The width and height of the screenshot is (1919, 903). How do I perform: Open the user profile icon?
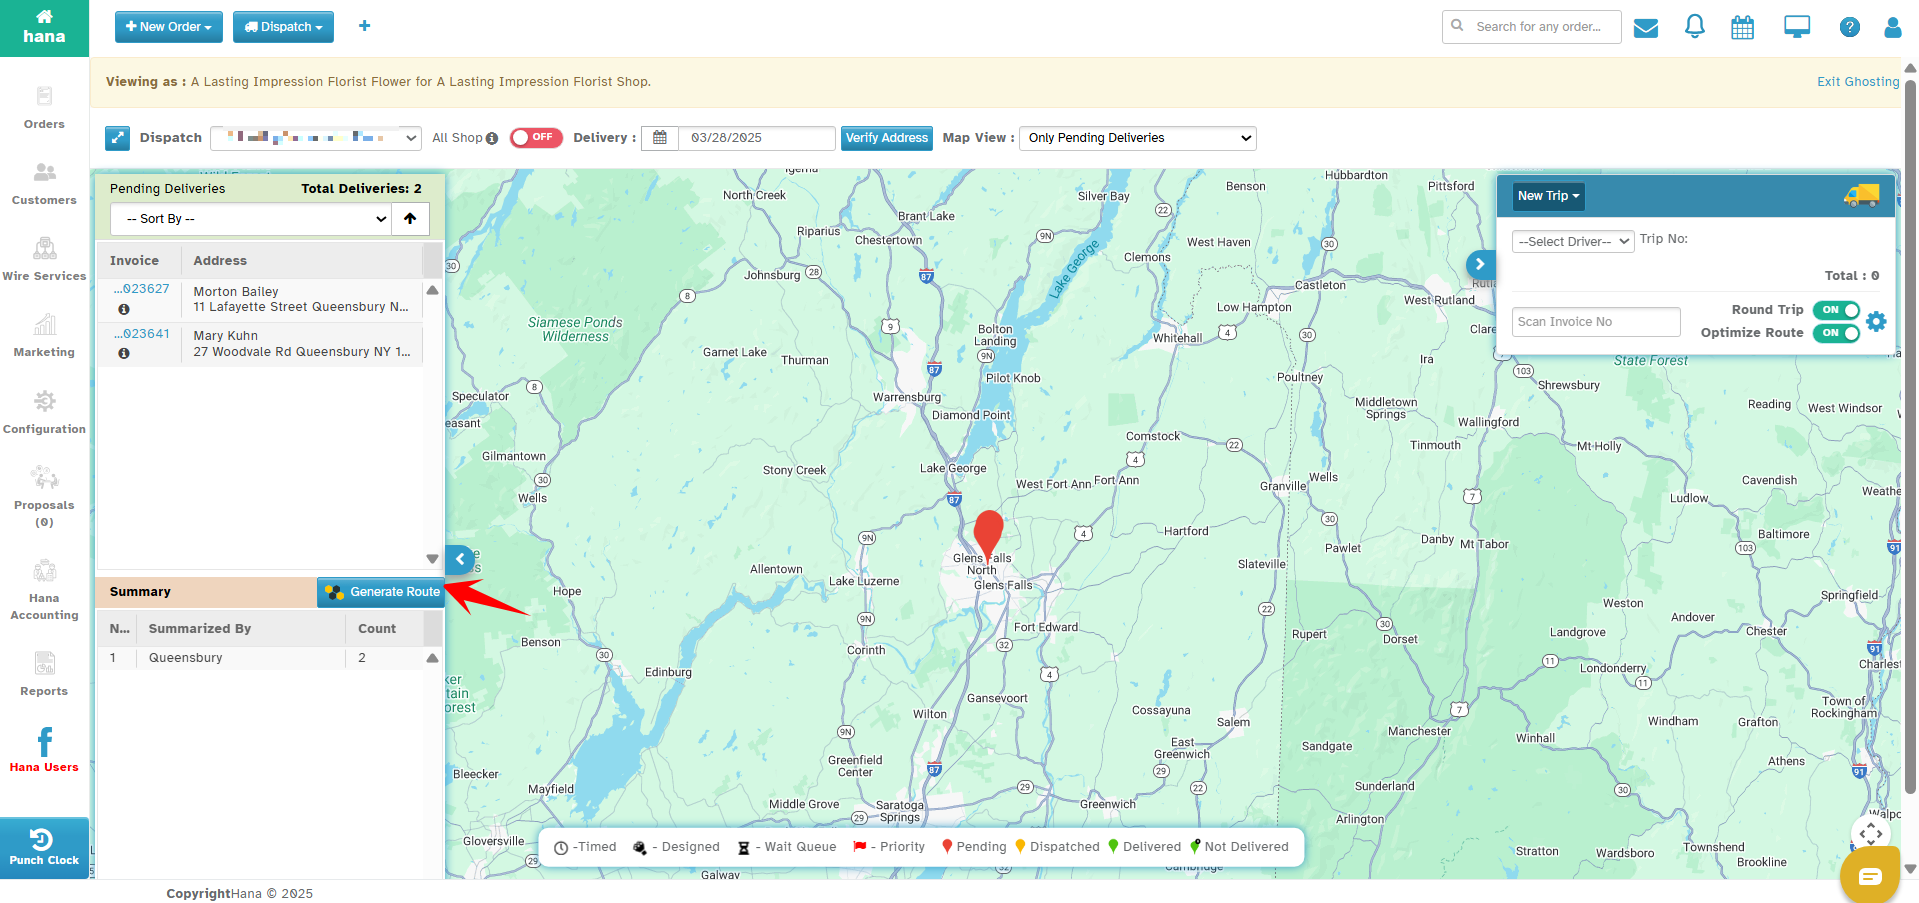click(x=1893, y=27)
